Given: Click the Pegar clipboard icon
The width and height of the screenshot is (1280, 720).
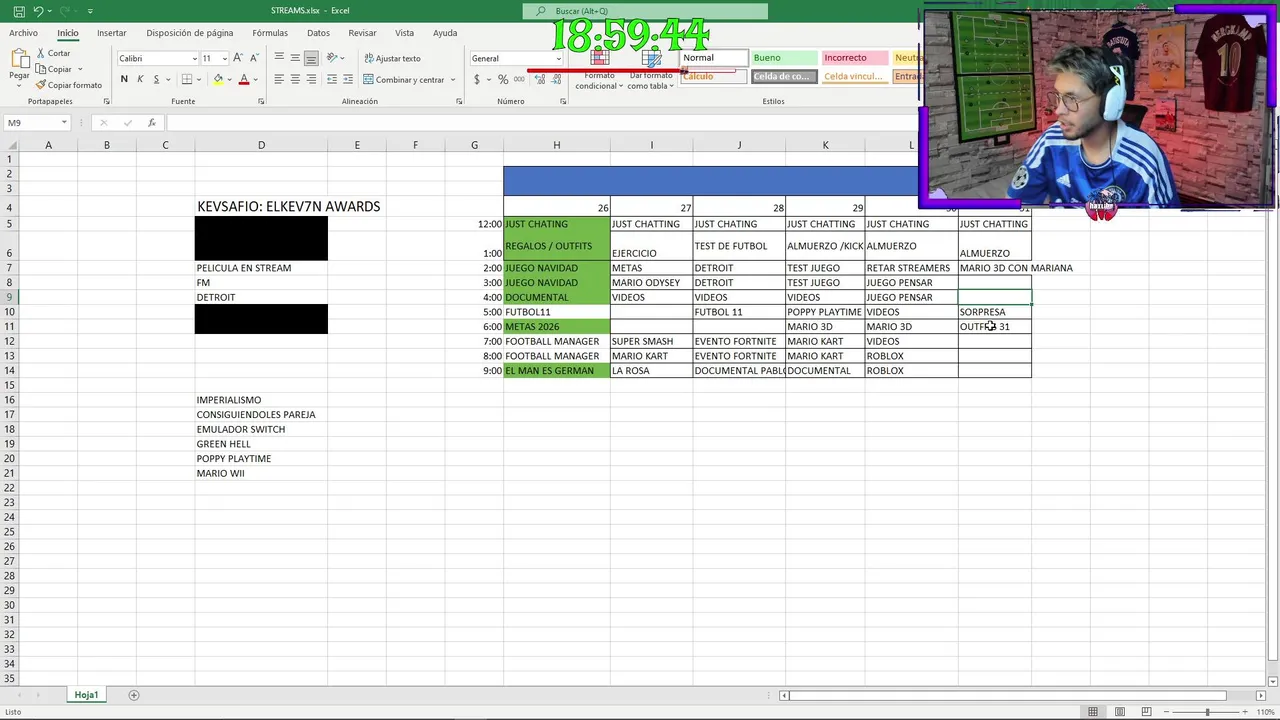Looking at the screenshot, I should 19,60.
